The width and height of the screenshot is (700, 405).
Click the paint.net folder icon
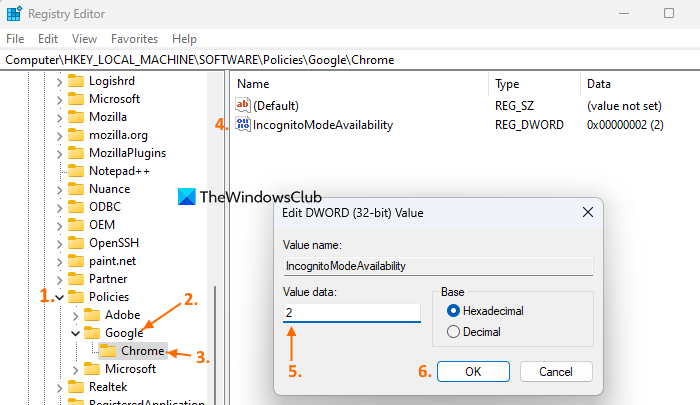pyautogui.click(x=76, y=261)
